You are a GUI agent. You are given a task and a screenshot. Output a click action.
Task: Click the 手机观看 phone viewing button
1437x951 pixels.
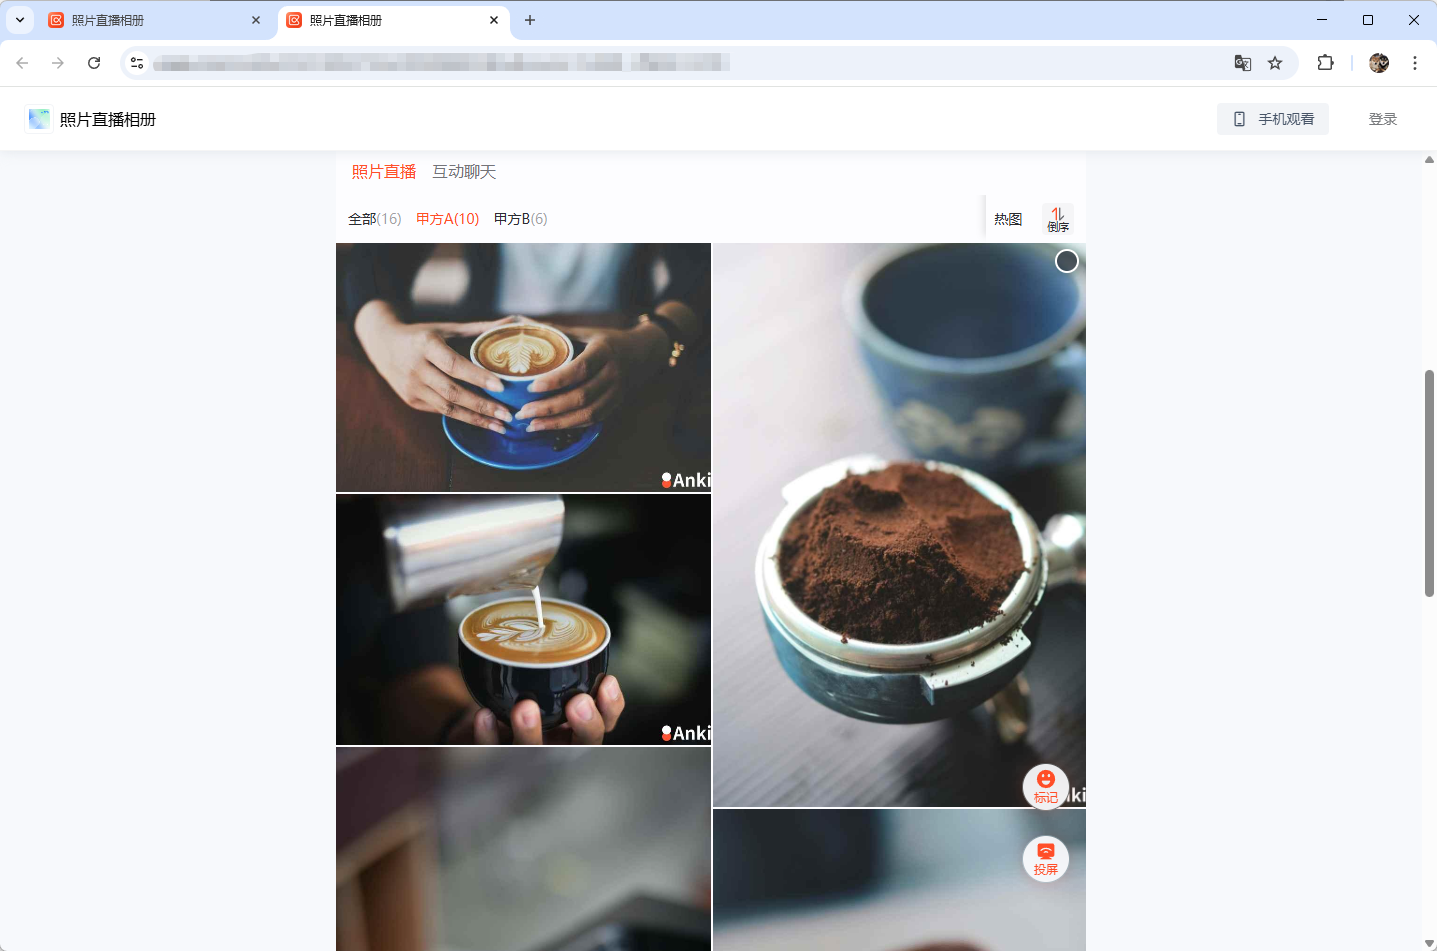coord(1273,119)
